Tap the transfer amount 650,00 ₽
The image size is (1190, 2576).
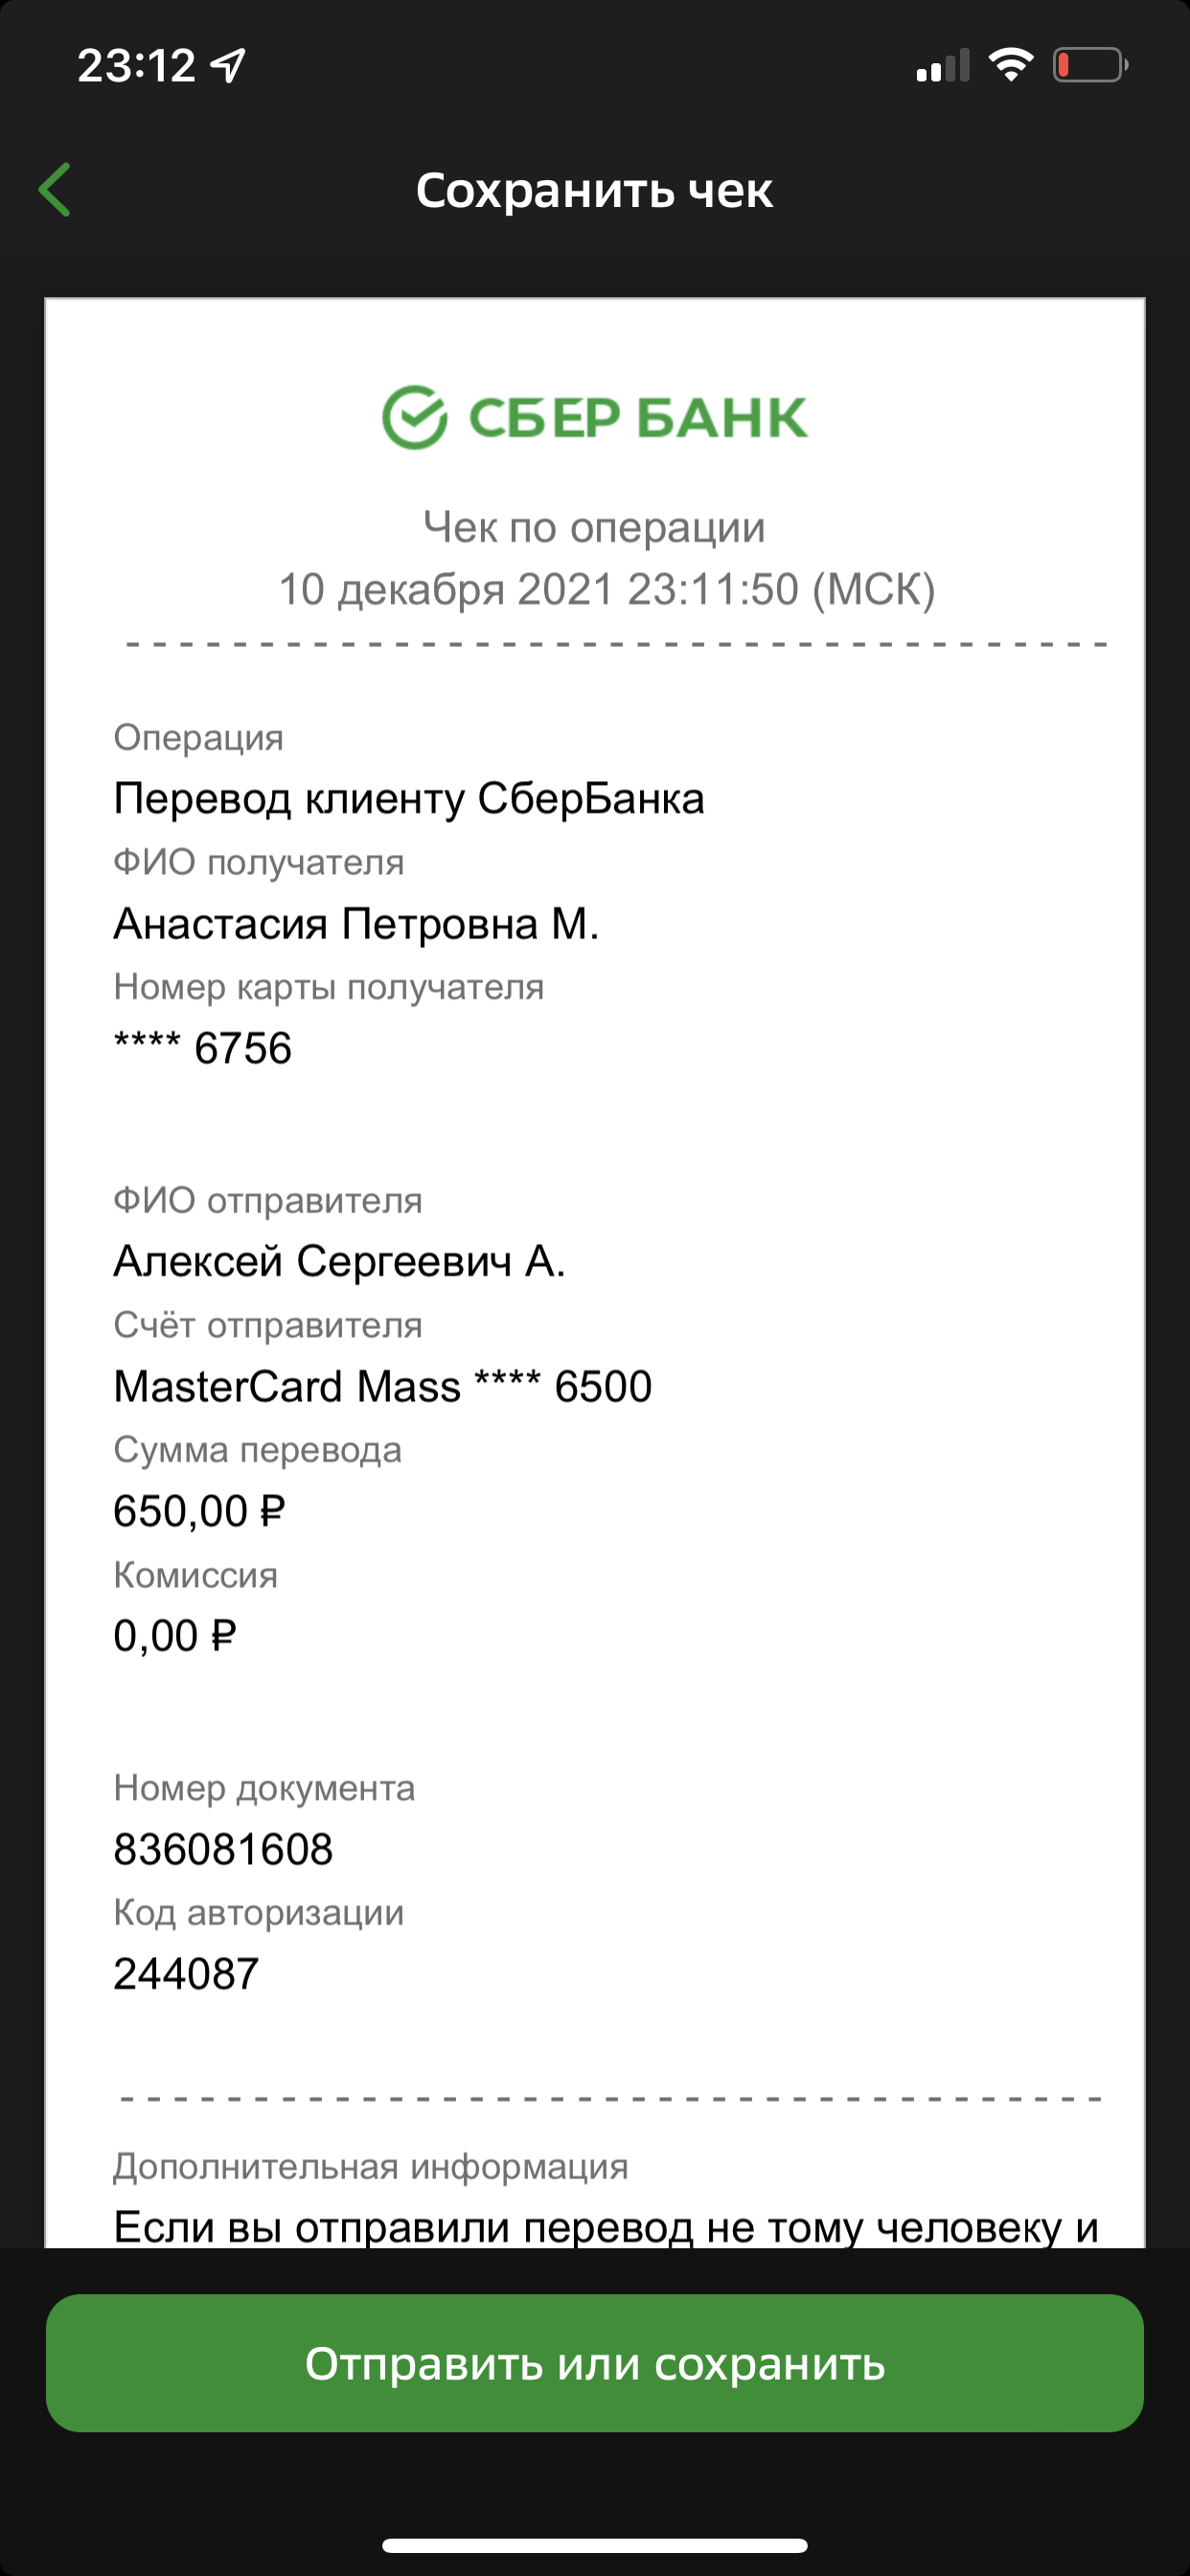[x=200, y=1511]
